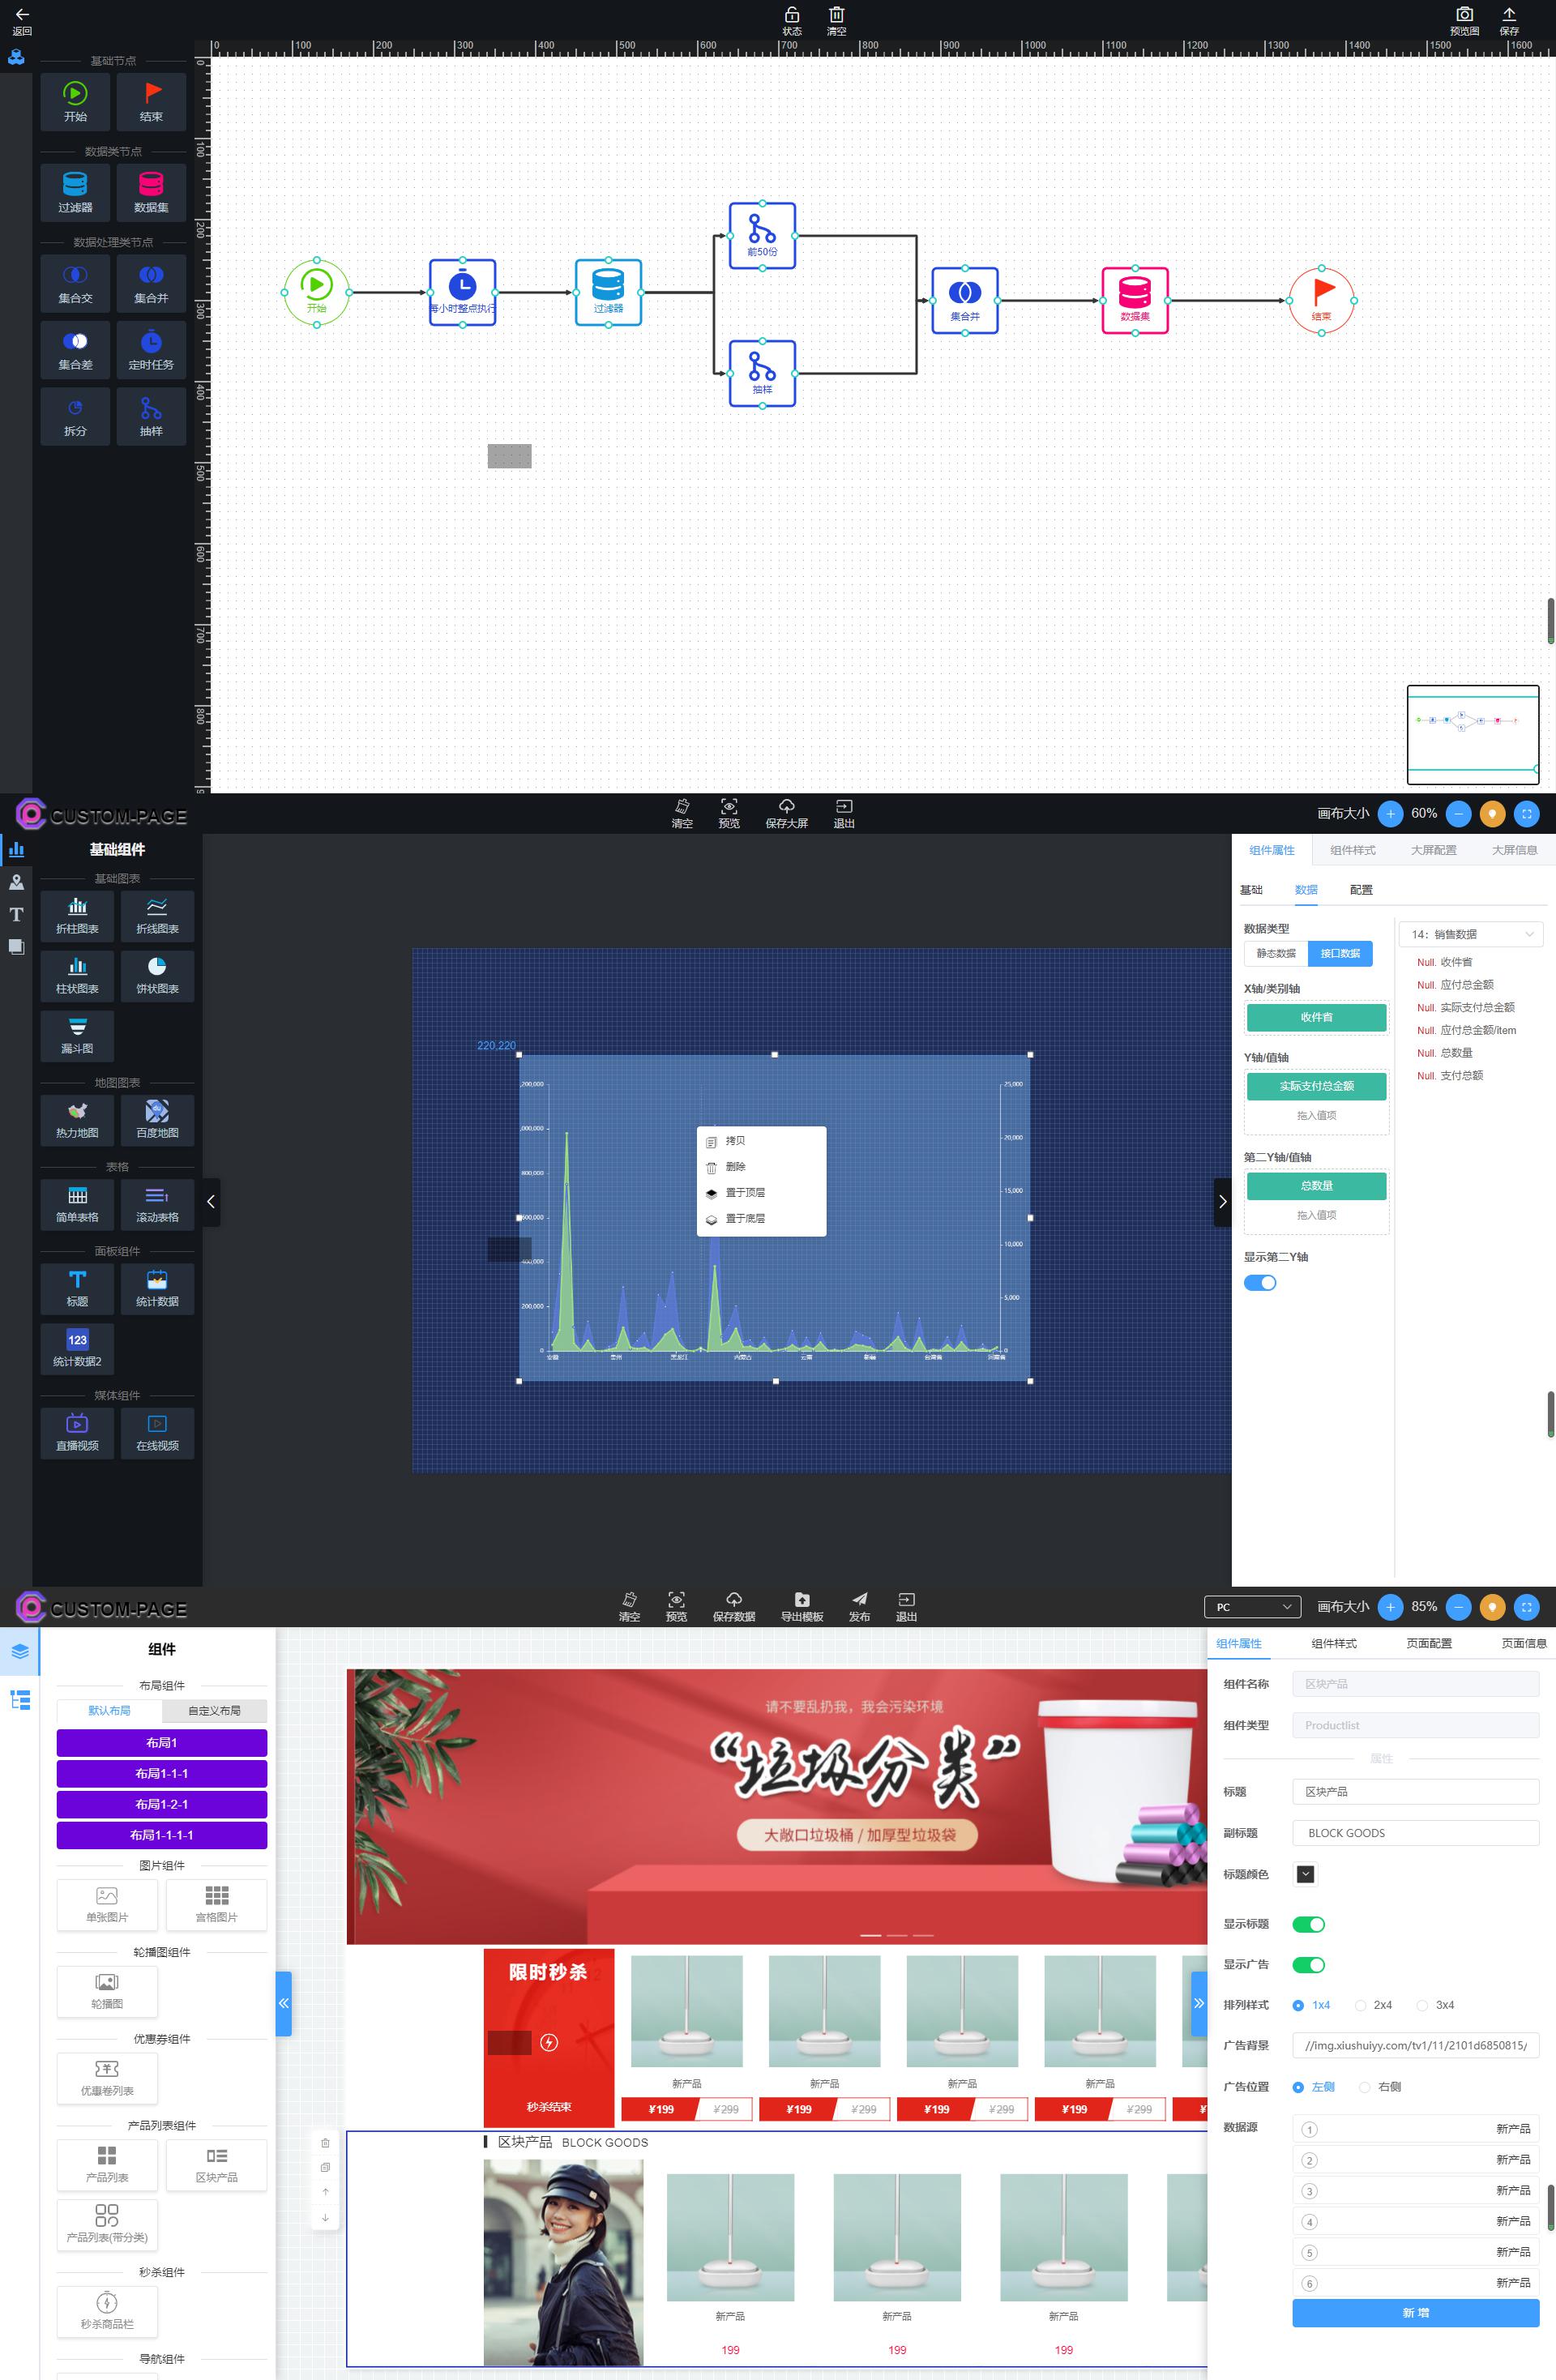Disable the 显示广告 switch
This screenshot has height=2380, width=1556.
click(1308, 1965)
